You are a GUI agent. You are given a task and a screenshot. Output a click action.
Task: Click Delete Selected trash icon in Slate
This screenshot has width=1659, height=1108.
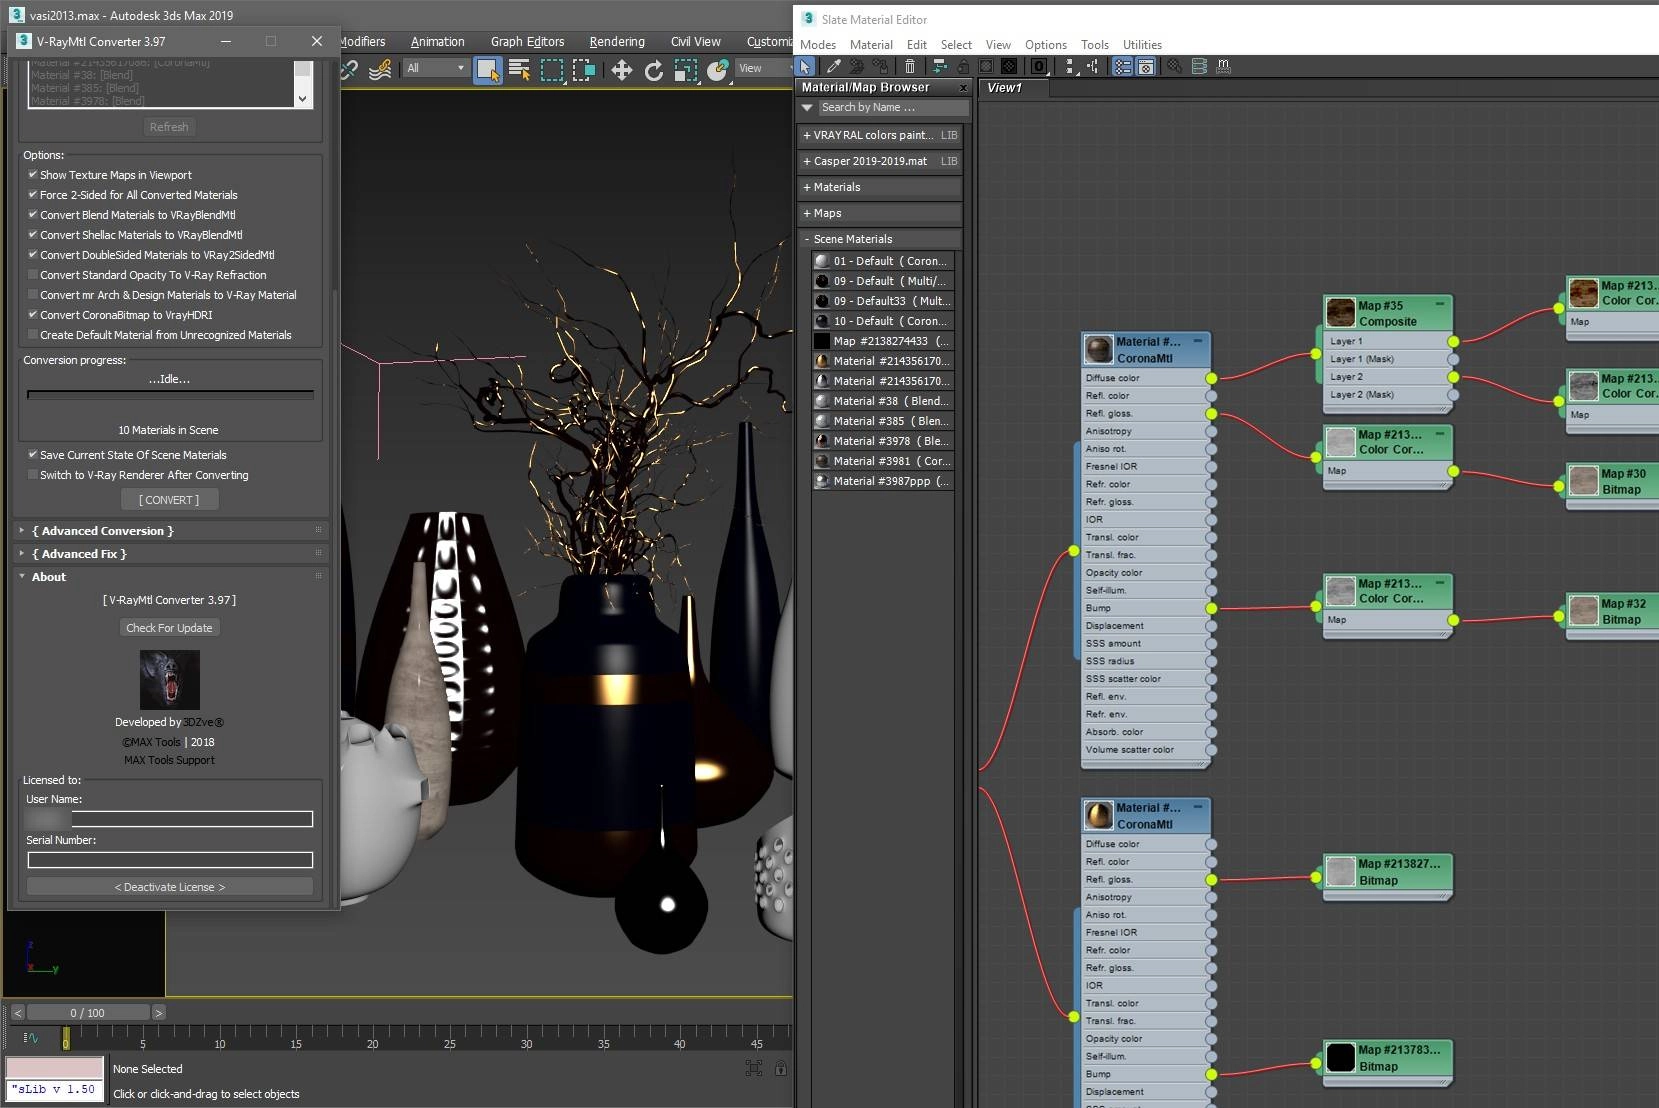pyautogui.click(x=910, y=67)
